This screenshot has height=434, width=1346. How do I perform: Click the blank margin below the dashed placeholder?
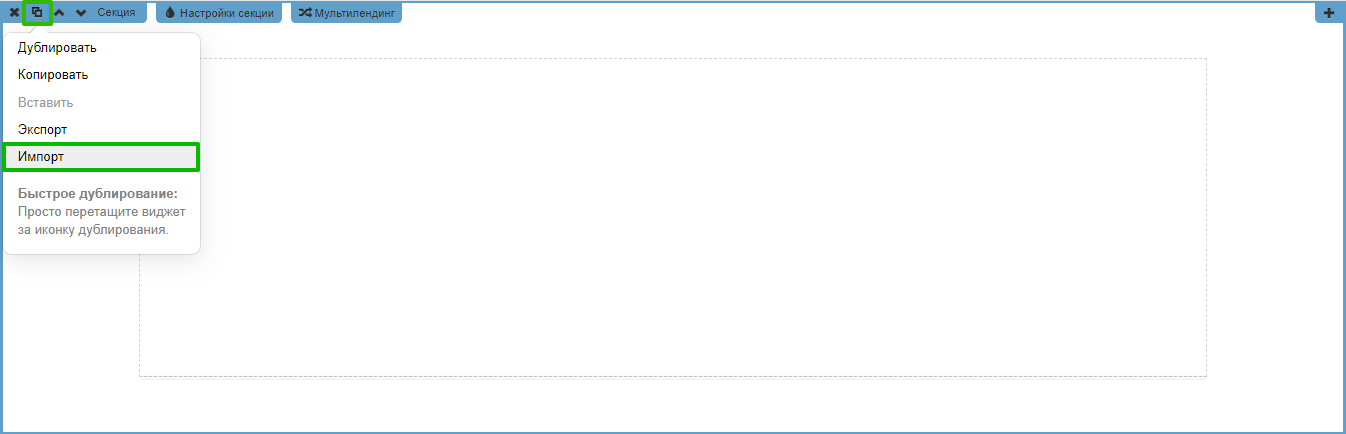click(673, 405)
